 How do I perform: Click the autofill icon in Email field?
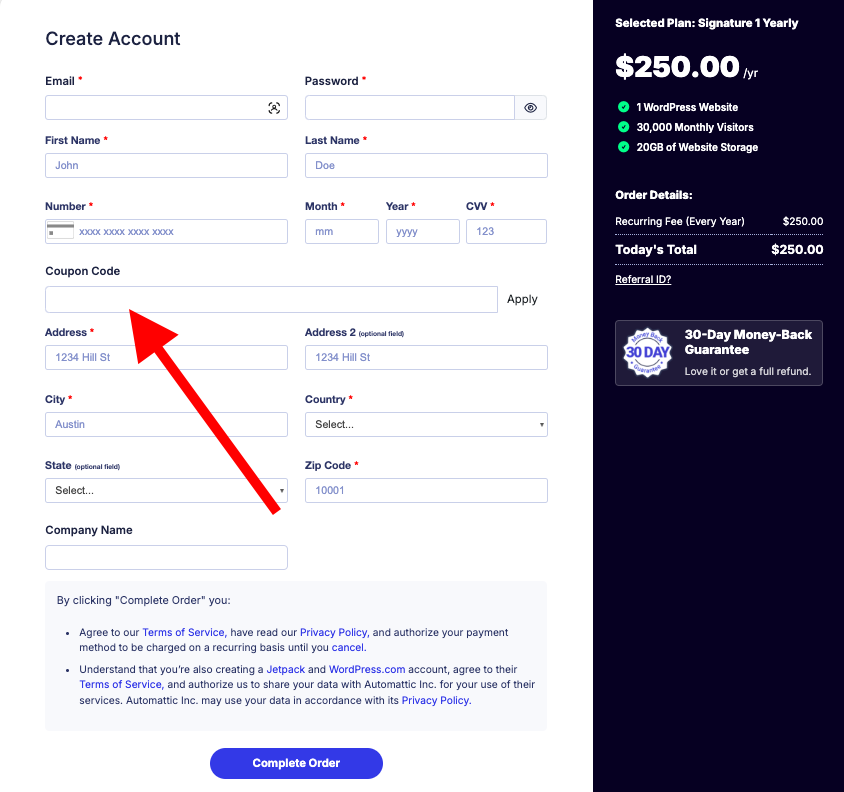[x=274, y=108]
